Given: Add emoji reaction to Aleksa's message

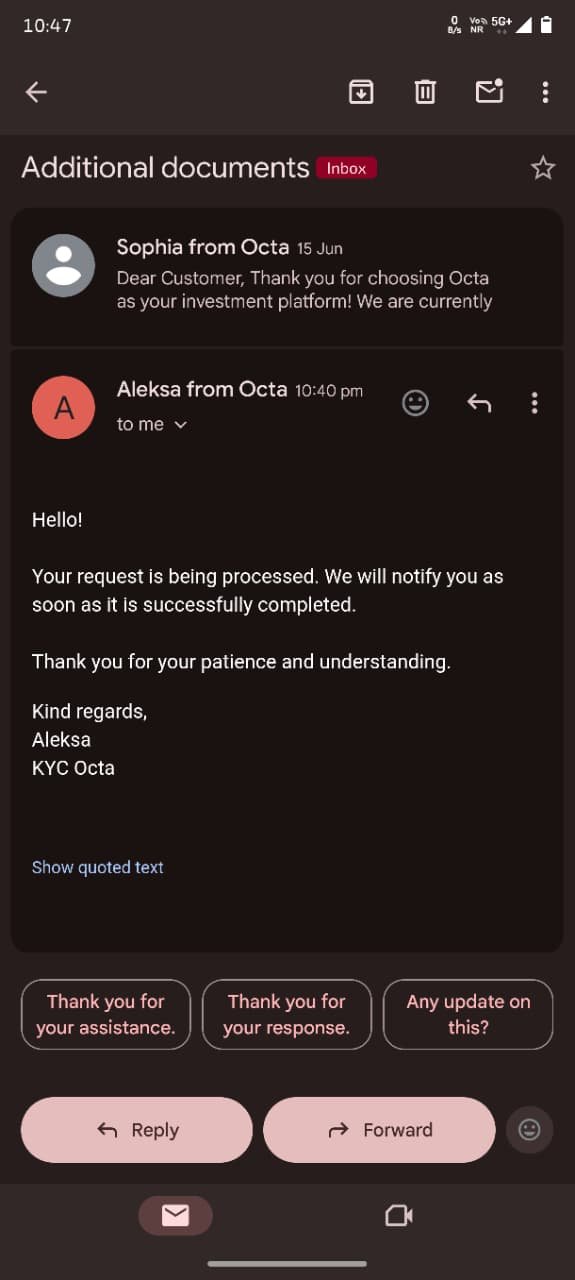Looking at the screenshot, I should tap(415, 403).
